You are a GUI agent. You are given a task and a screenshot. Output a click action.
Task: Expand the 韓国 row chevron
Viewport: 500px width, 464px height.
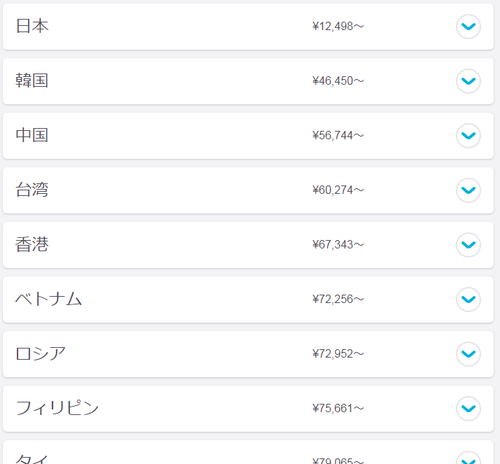[468, 81]
